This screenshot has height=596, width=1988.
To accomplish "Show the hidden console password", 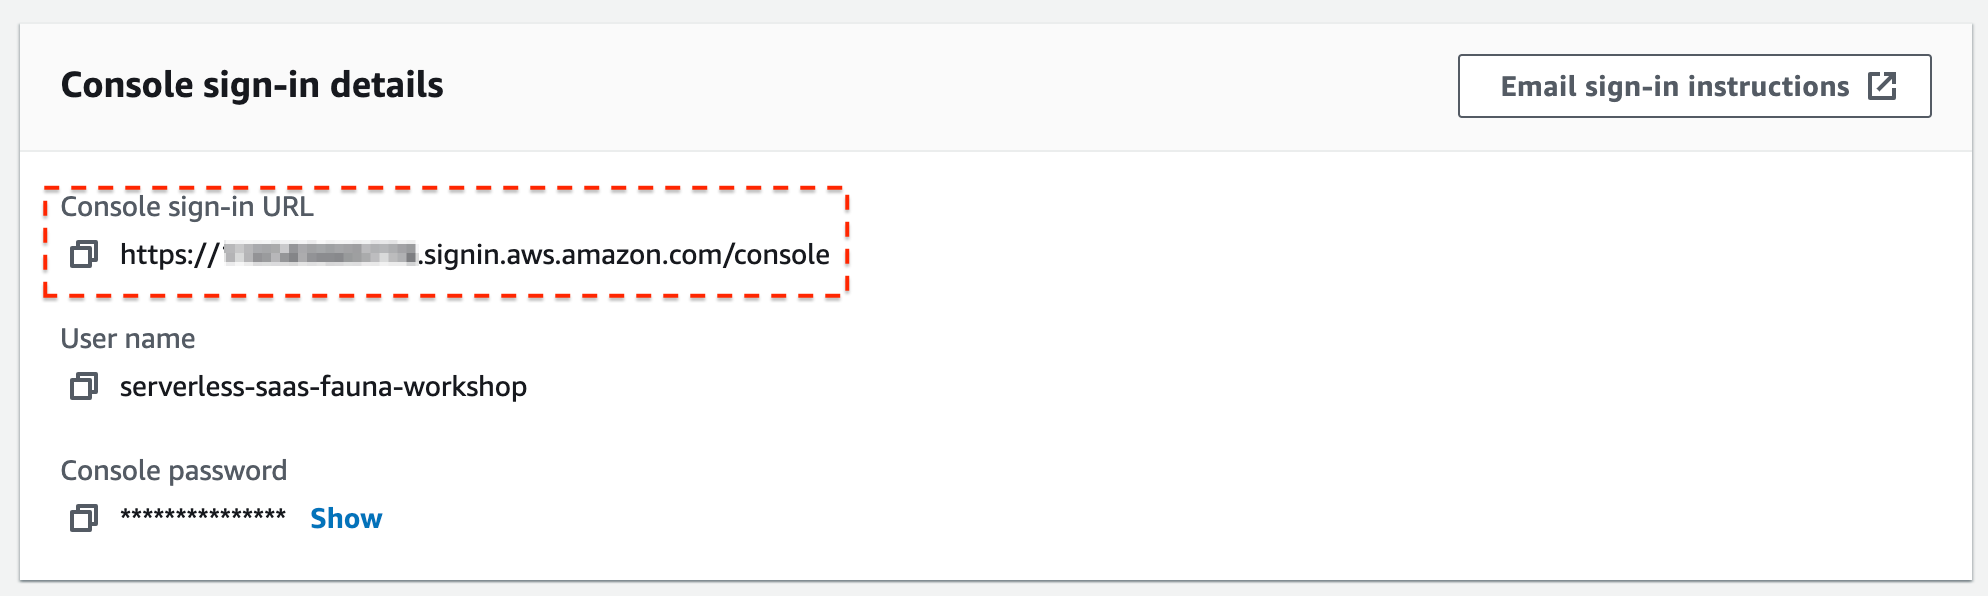I will click(346, 518).
